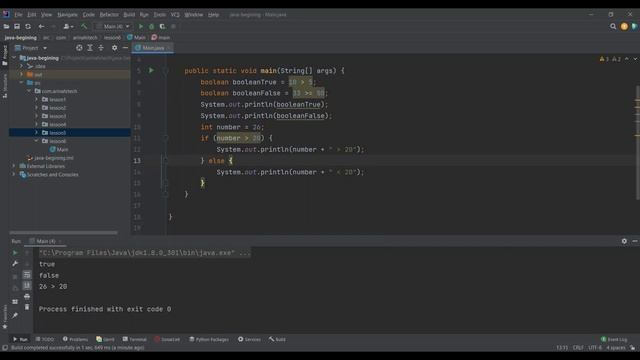Open the Services tool window
Image resolution: width=640 pixels, height=360 pixels.
(x=249, y=340)
